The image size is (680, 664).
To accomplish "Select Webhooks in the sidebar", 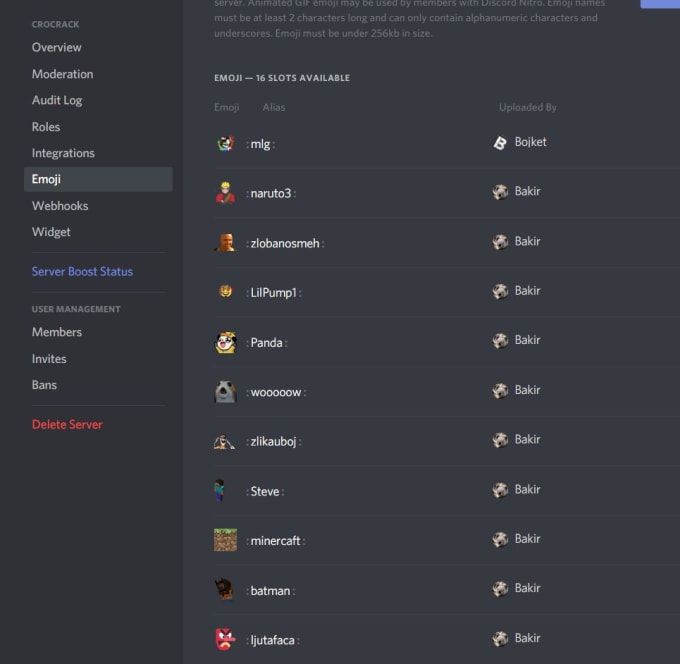I will pyautogui.click(x=60, y=206).
